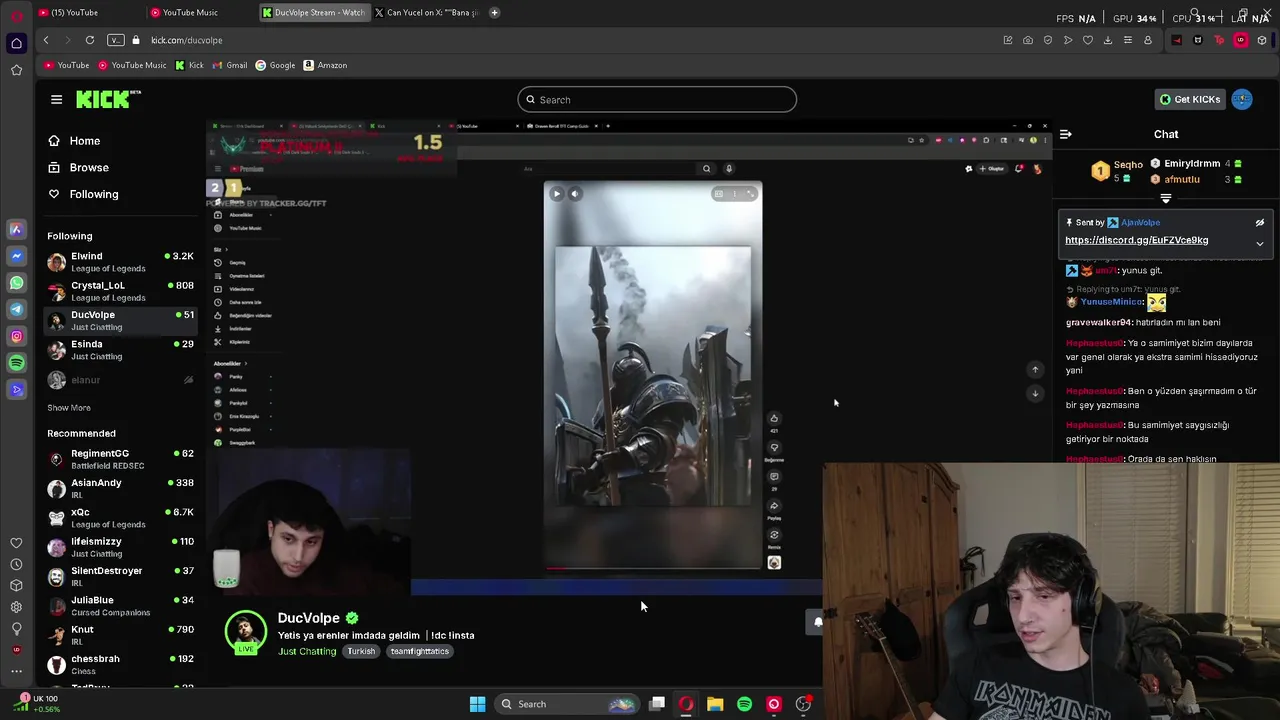
Task: Collapse the chat panel icon
Action: [x=1066, y=134]
